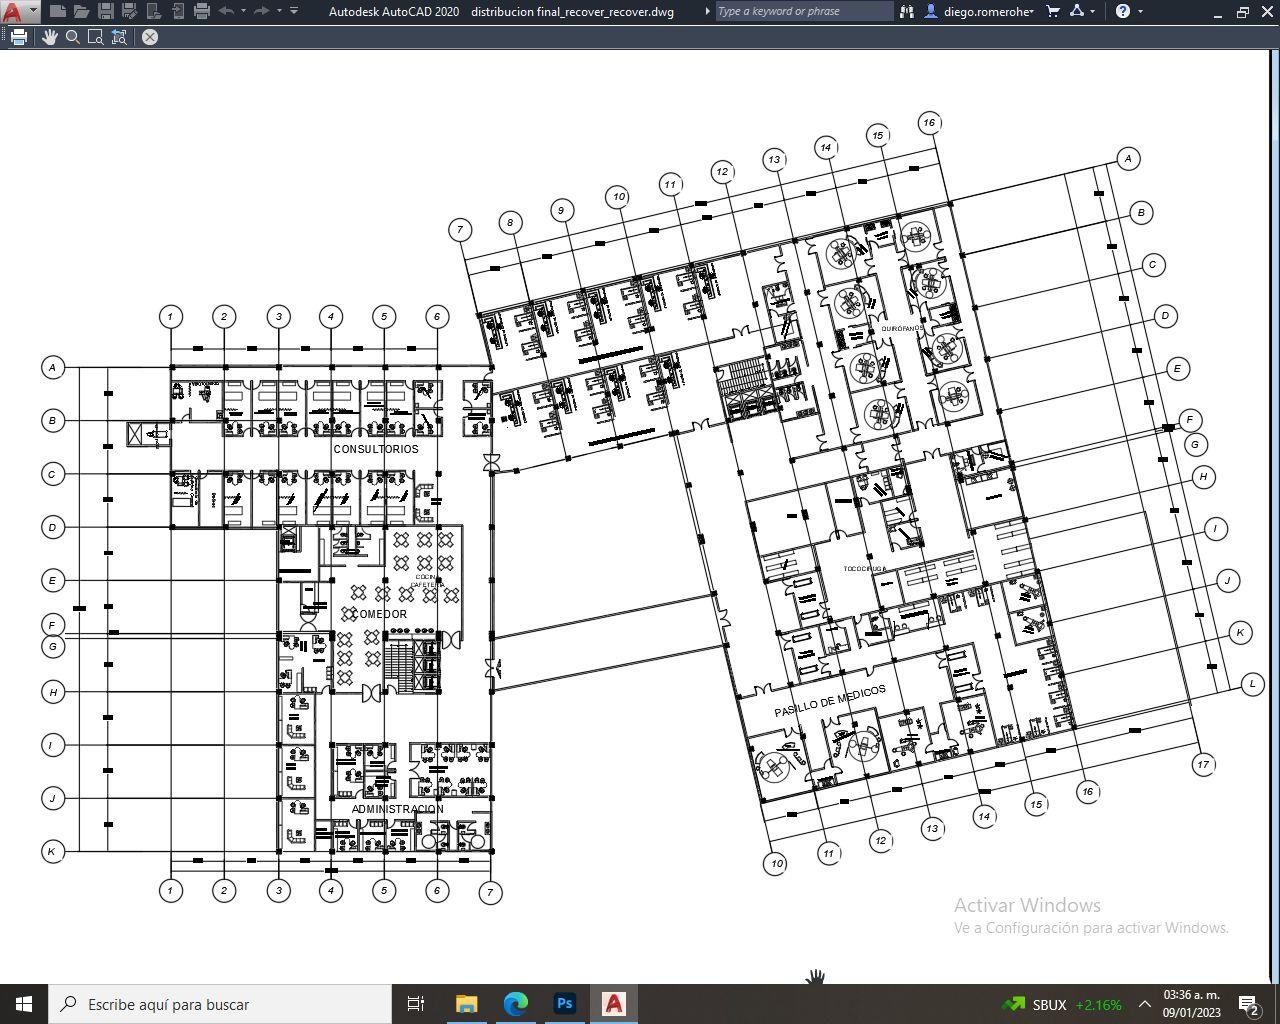Screen dimensions: 1280x1024
Task: Expand the search options arrow left of search box
Action: click(708, 12)
